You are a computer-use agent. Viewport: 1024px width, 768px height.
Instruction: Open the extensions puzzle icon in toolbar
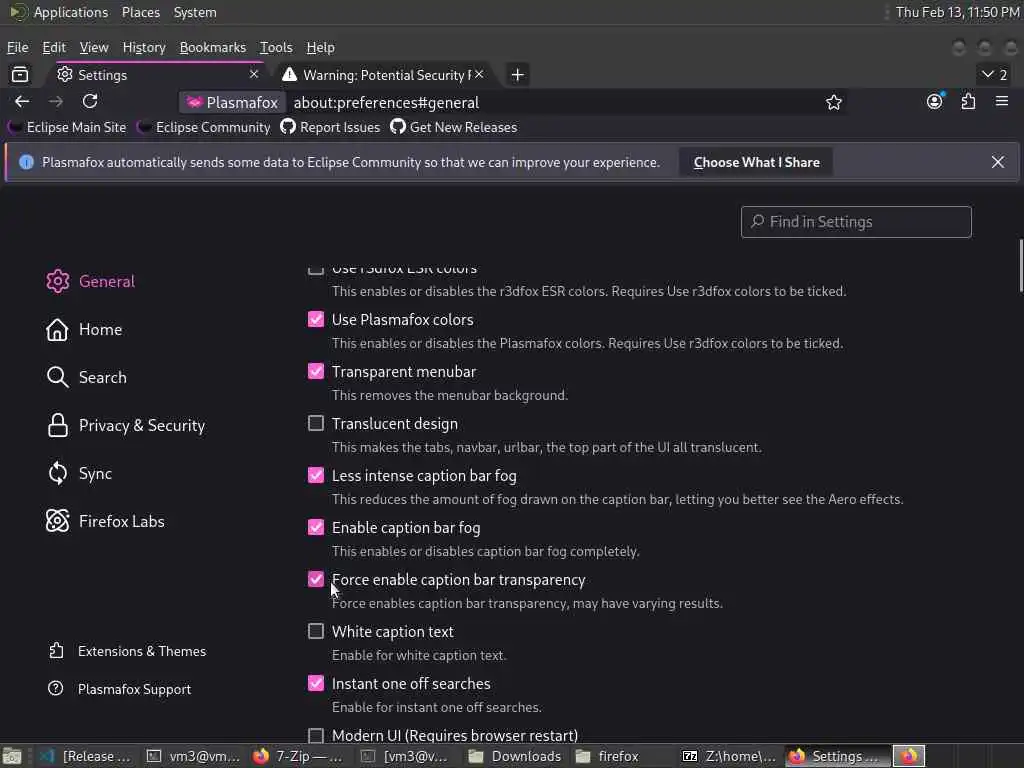(968, 101)
